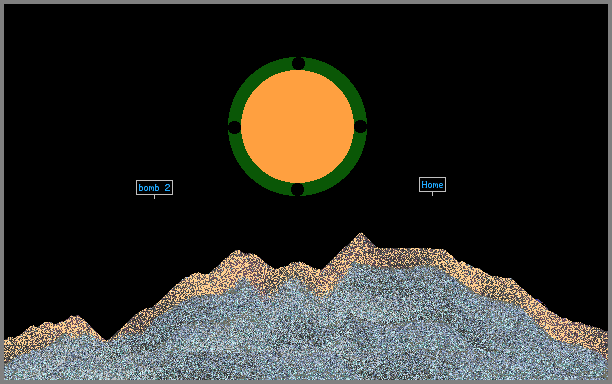Click the pointer tick below "bomb 2" label

click(x=154, y=197)
